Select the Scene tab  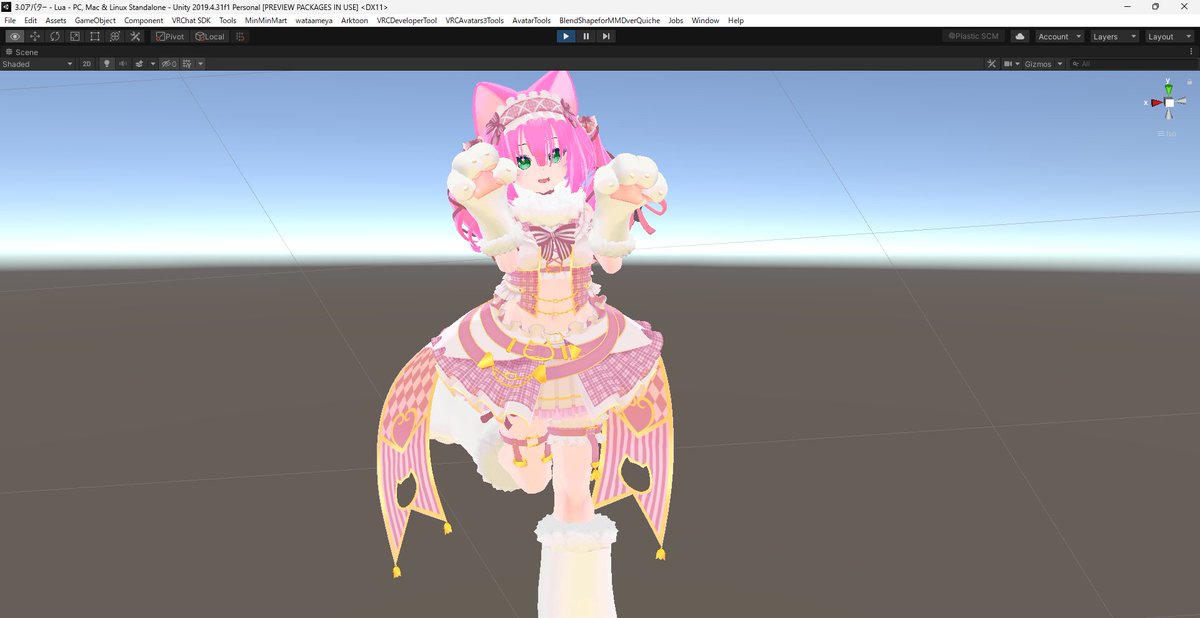(21, 51)
